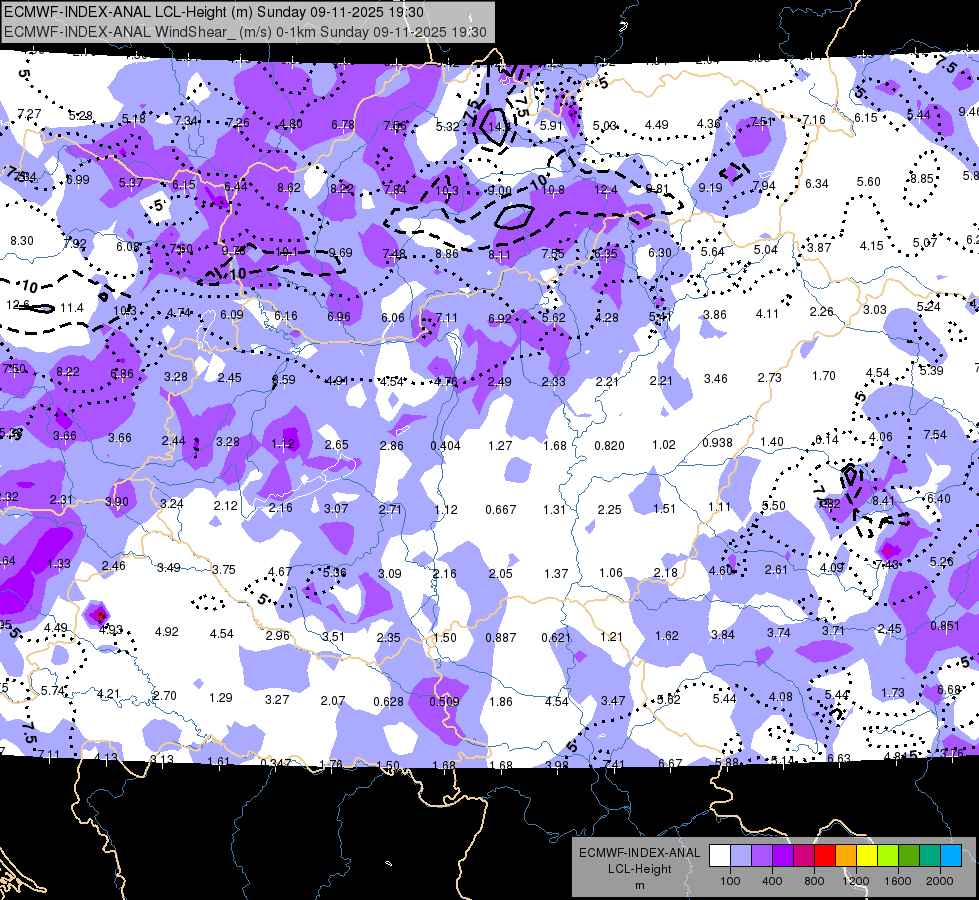Image resolution: width=979 pixels, height=900 pixels.
Task: Click the teal legend color swatch
Action: pyautogui.click(x=930, y=856)
